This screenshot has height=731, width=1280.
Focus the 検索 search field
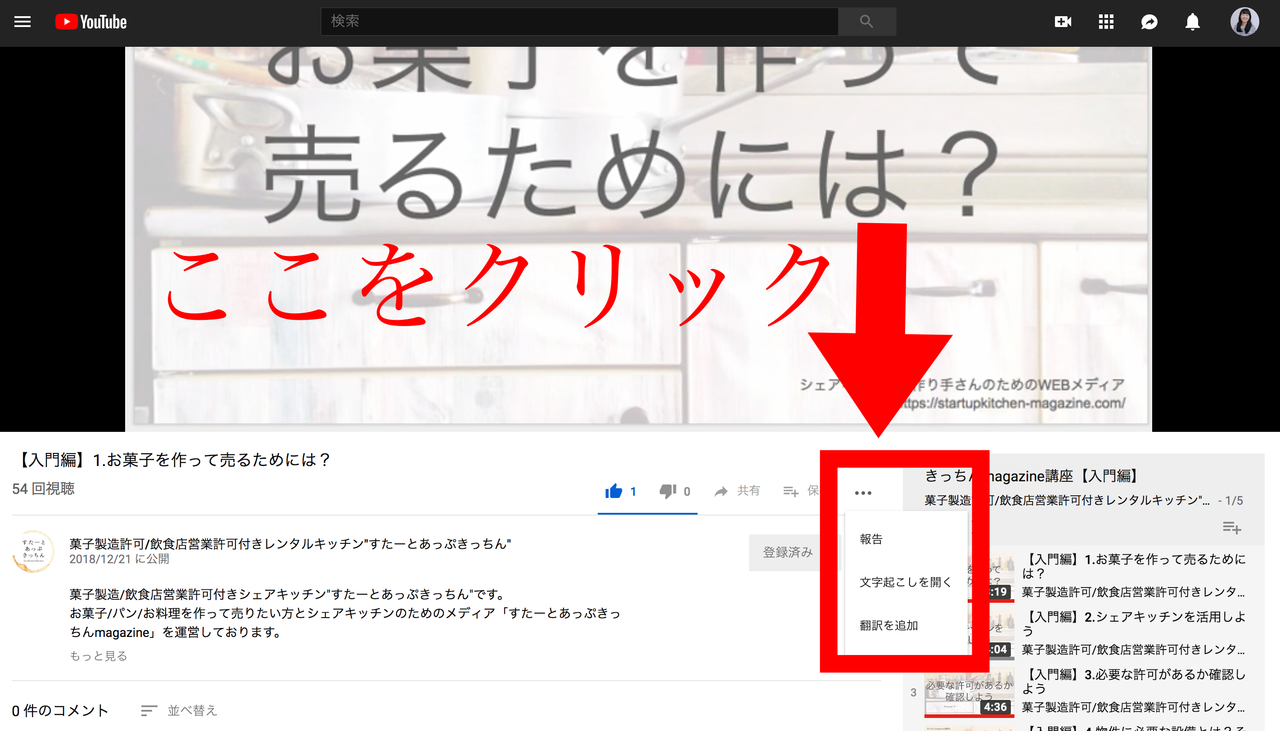pyautogui.click(x=580, y=22)
